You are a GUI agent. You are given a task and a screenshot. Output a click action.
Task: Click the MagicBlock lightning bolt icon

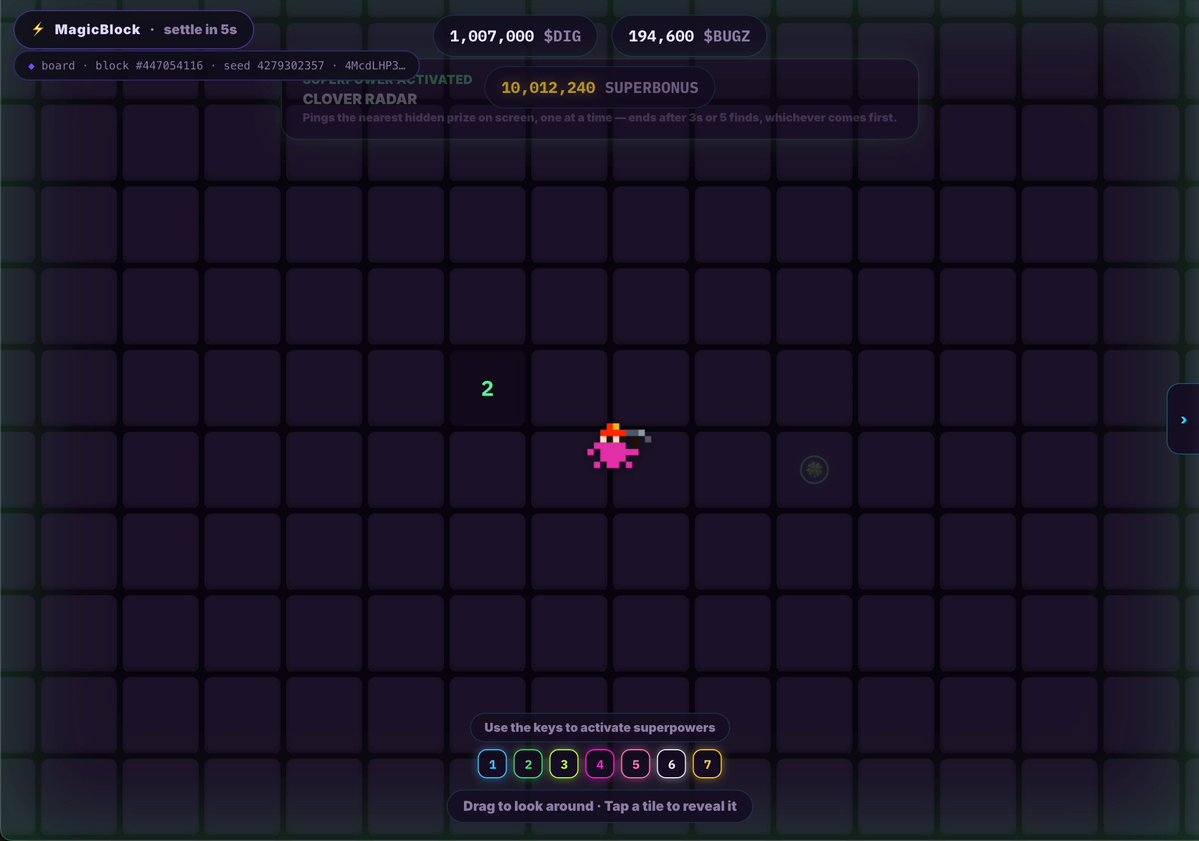tap(37, 29)
